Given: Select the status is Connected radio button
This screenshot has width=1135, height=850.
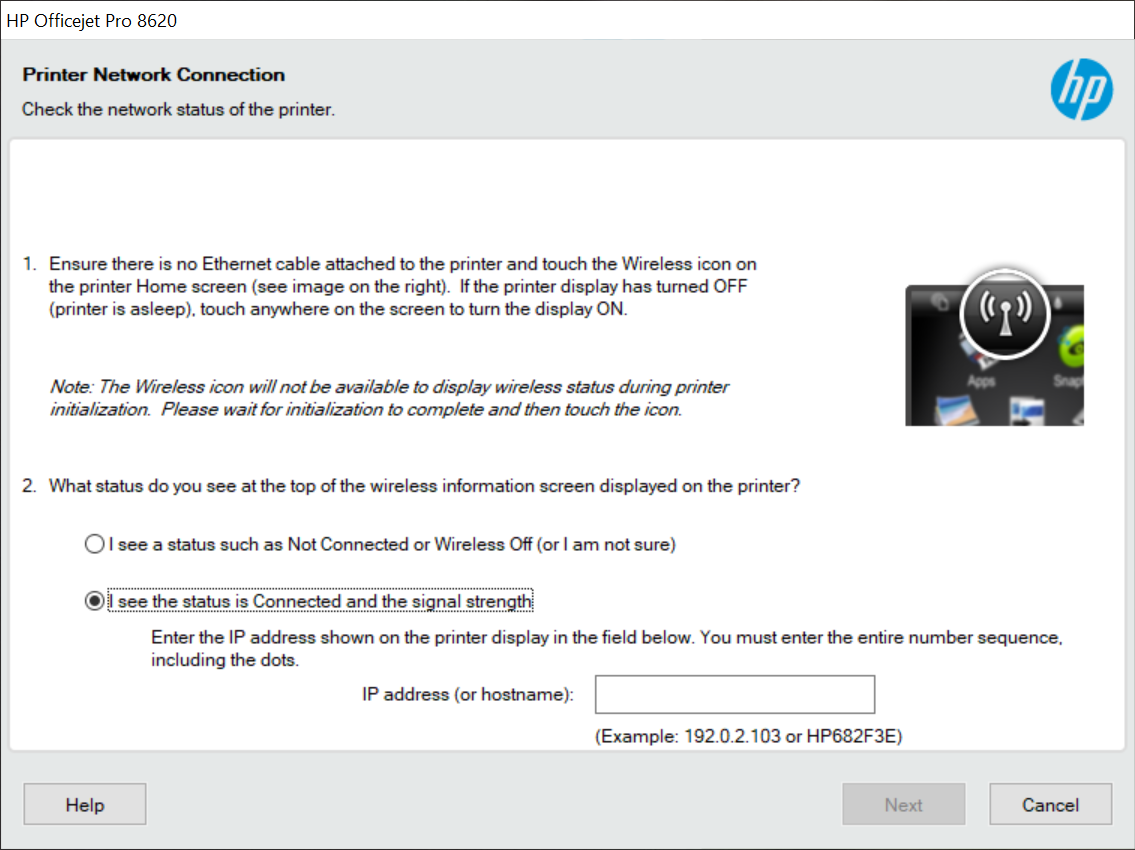Looking at the screenshot, I should 95,602.
